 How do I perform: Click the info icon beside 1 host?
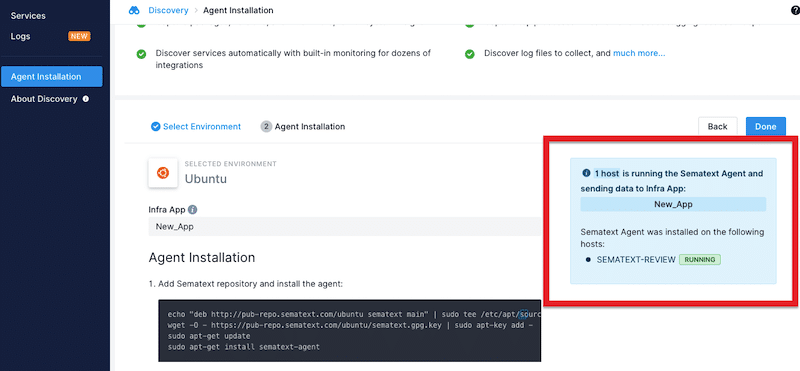click(586, 173)
